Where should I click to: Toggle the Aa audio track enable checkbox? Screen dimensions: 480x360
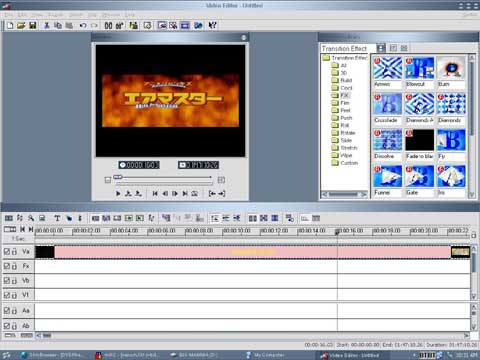(x=7, y=311)
